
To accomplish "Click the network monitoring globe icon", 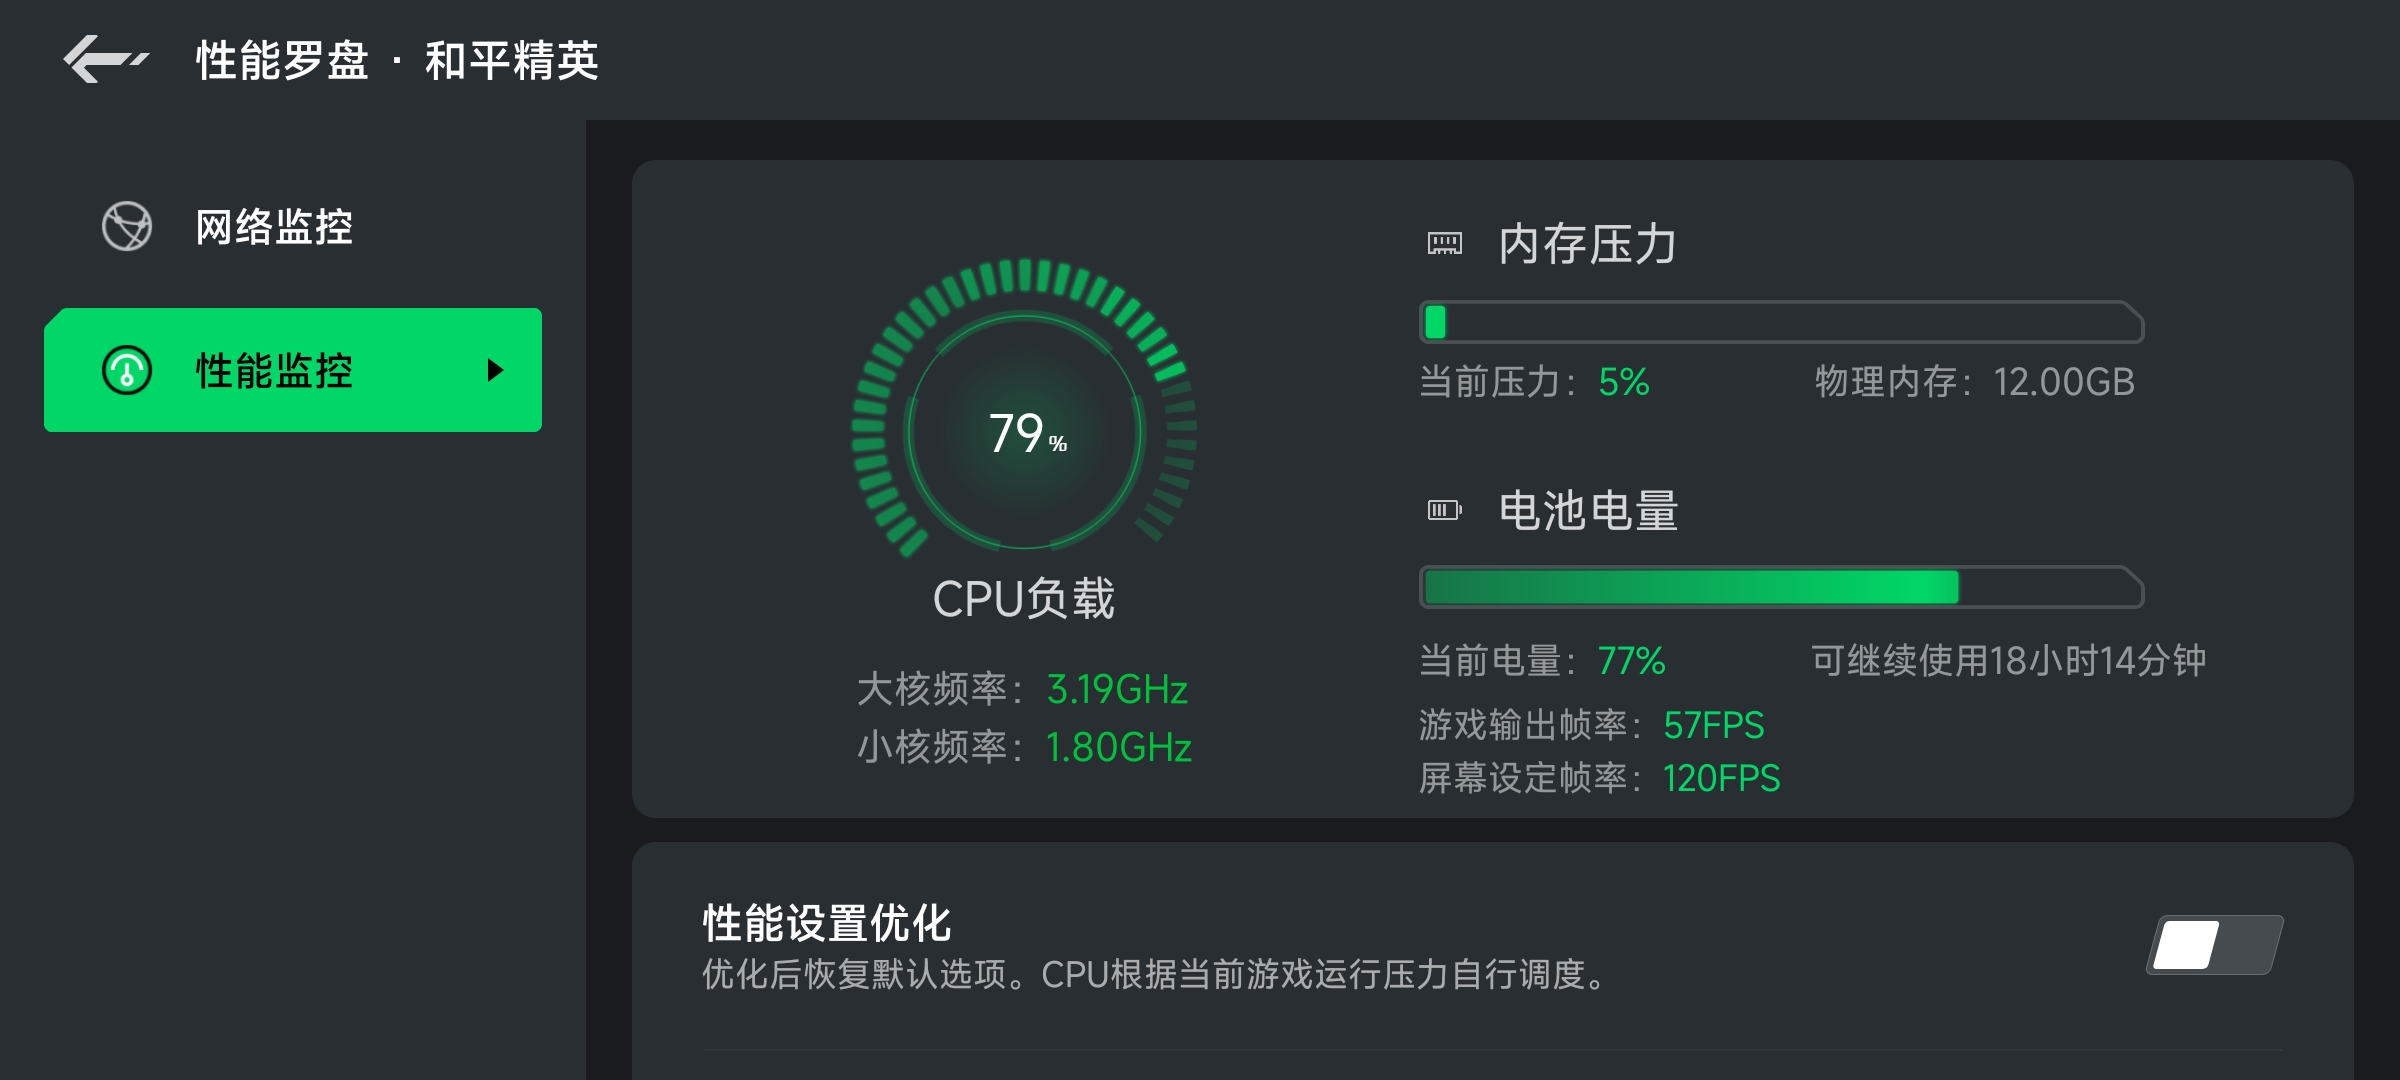I will pos(127,226).
